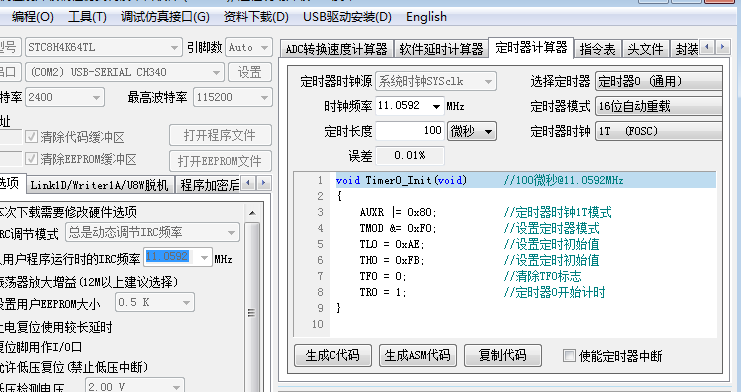
Task: Click code line TF0 = 0
Action: click(x=383, y=276)
